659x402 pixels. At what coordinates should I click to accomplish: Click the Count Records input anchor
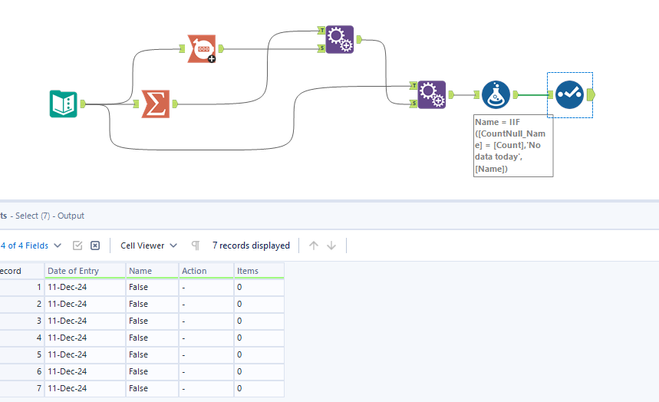182,49
